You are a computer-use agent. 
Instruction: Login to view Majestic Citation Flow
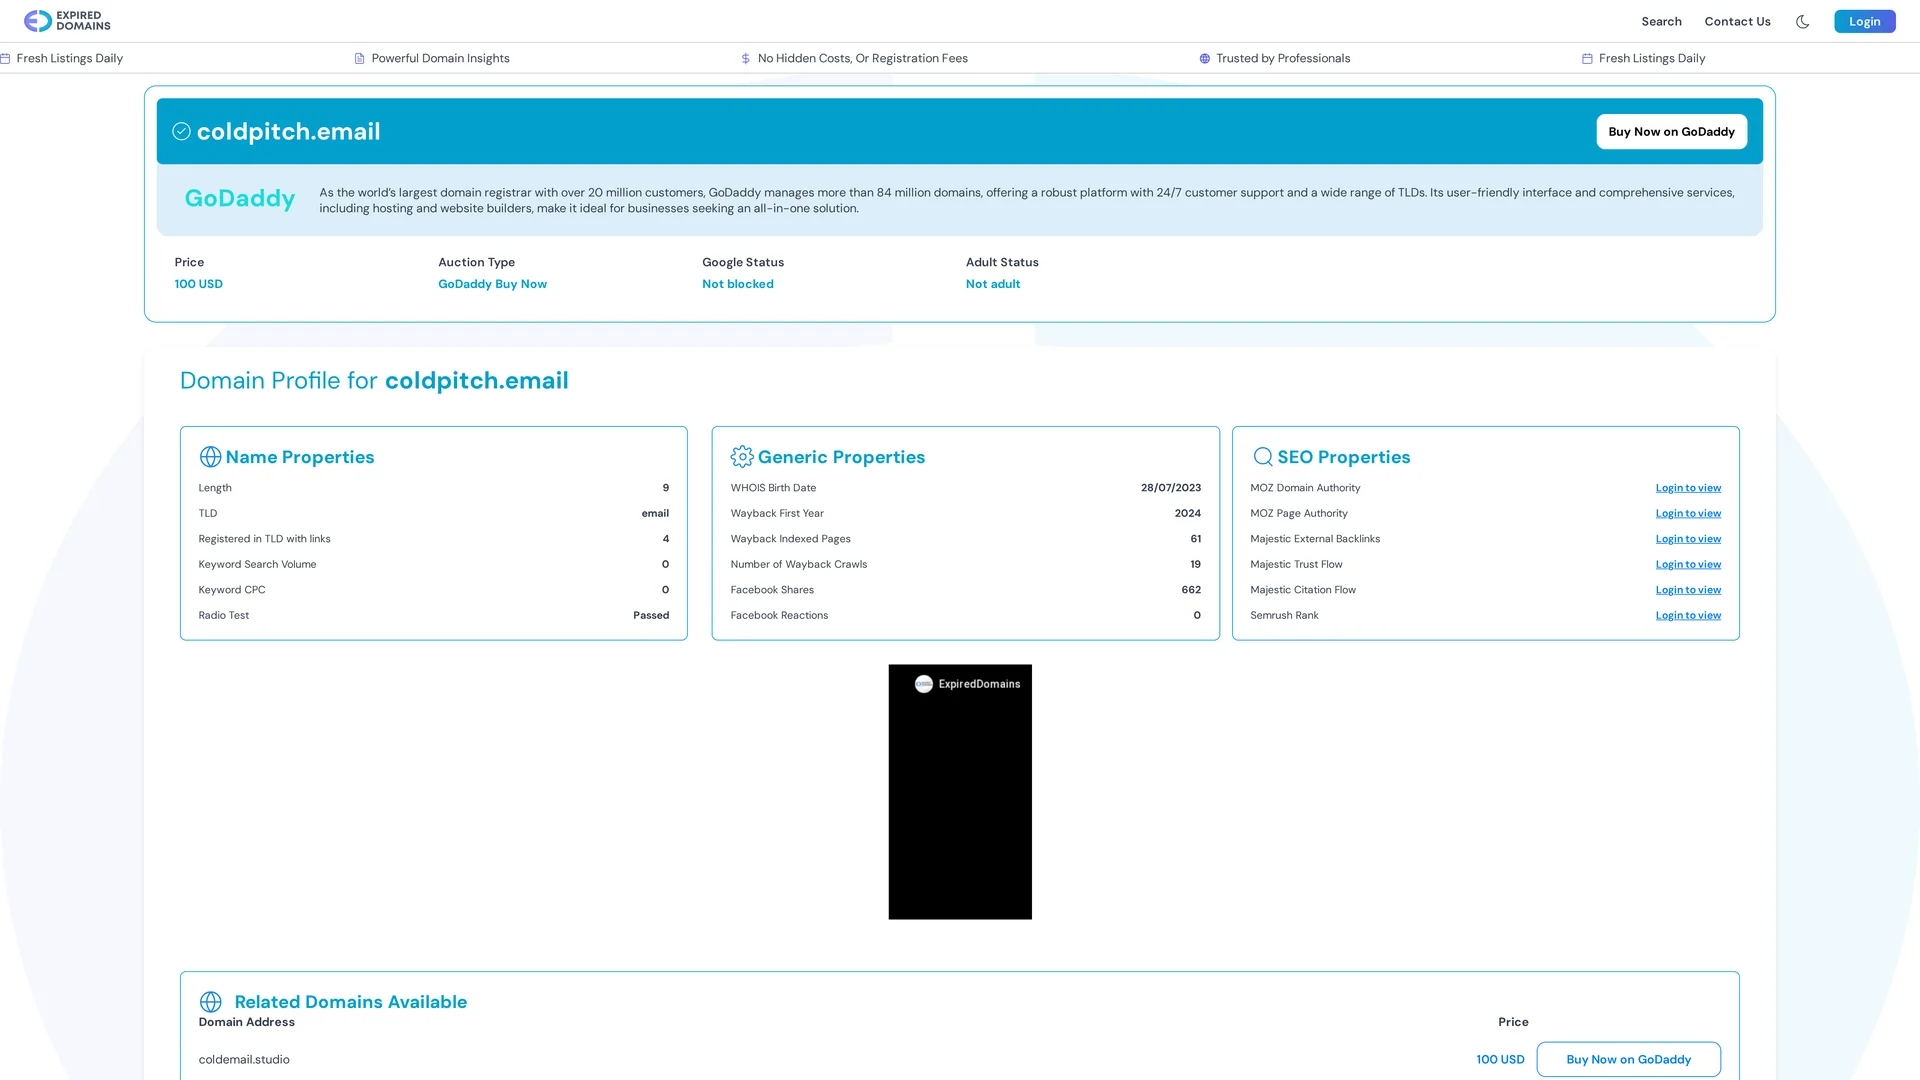coord(1688,590)
